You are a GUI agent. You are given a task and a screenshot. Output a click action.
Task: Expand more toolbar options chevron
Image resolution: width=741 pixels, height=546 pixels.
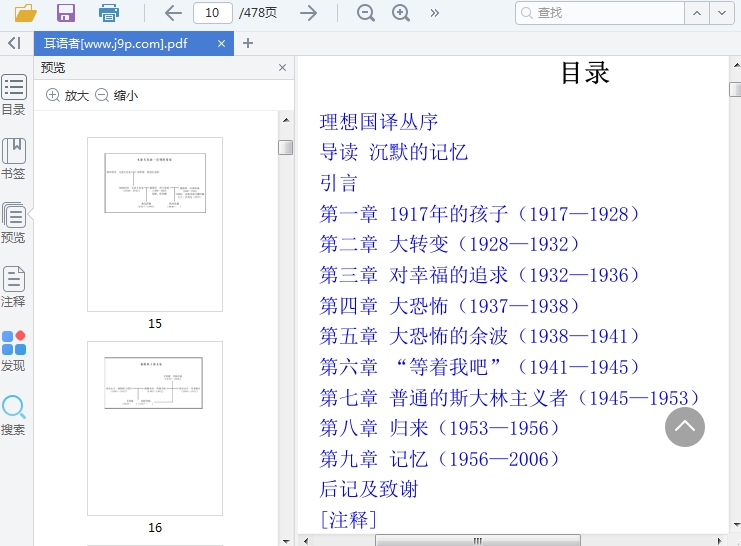434,13
